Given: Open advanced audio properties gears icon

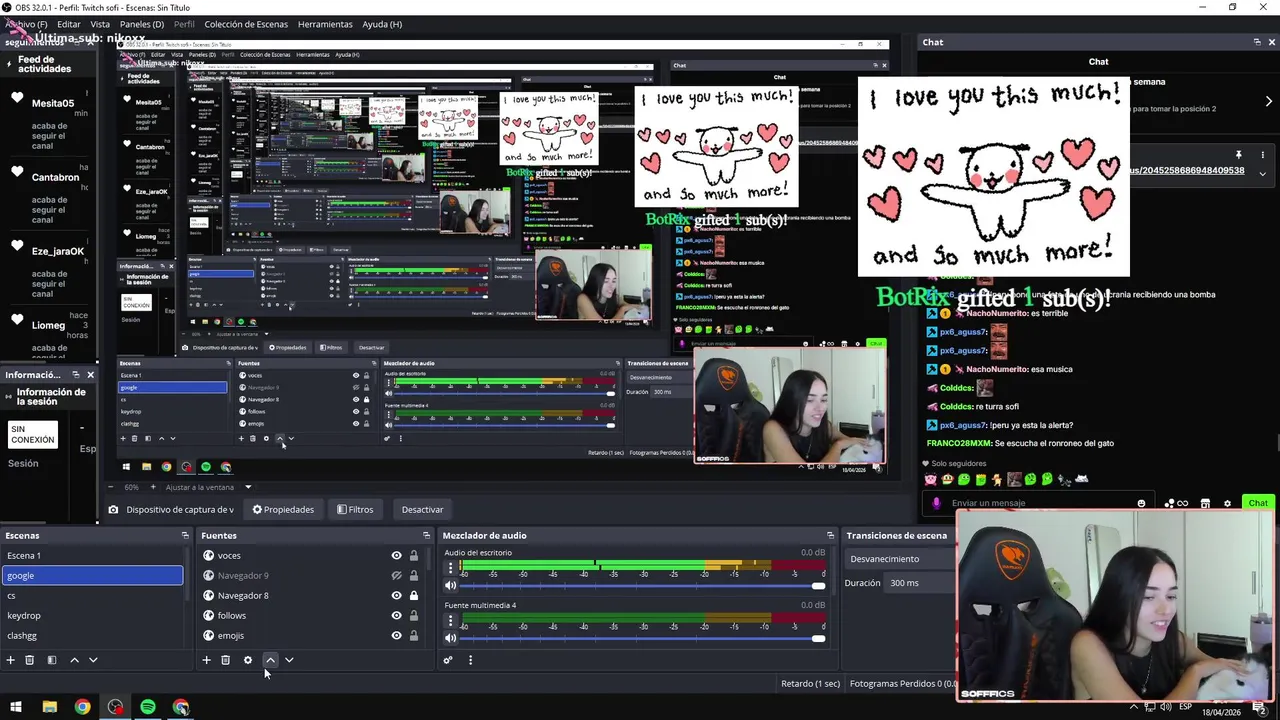Looking at the screenshot, I should click(x=448, y=660).
